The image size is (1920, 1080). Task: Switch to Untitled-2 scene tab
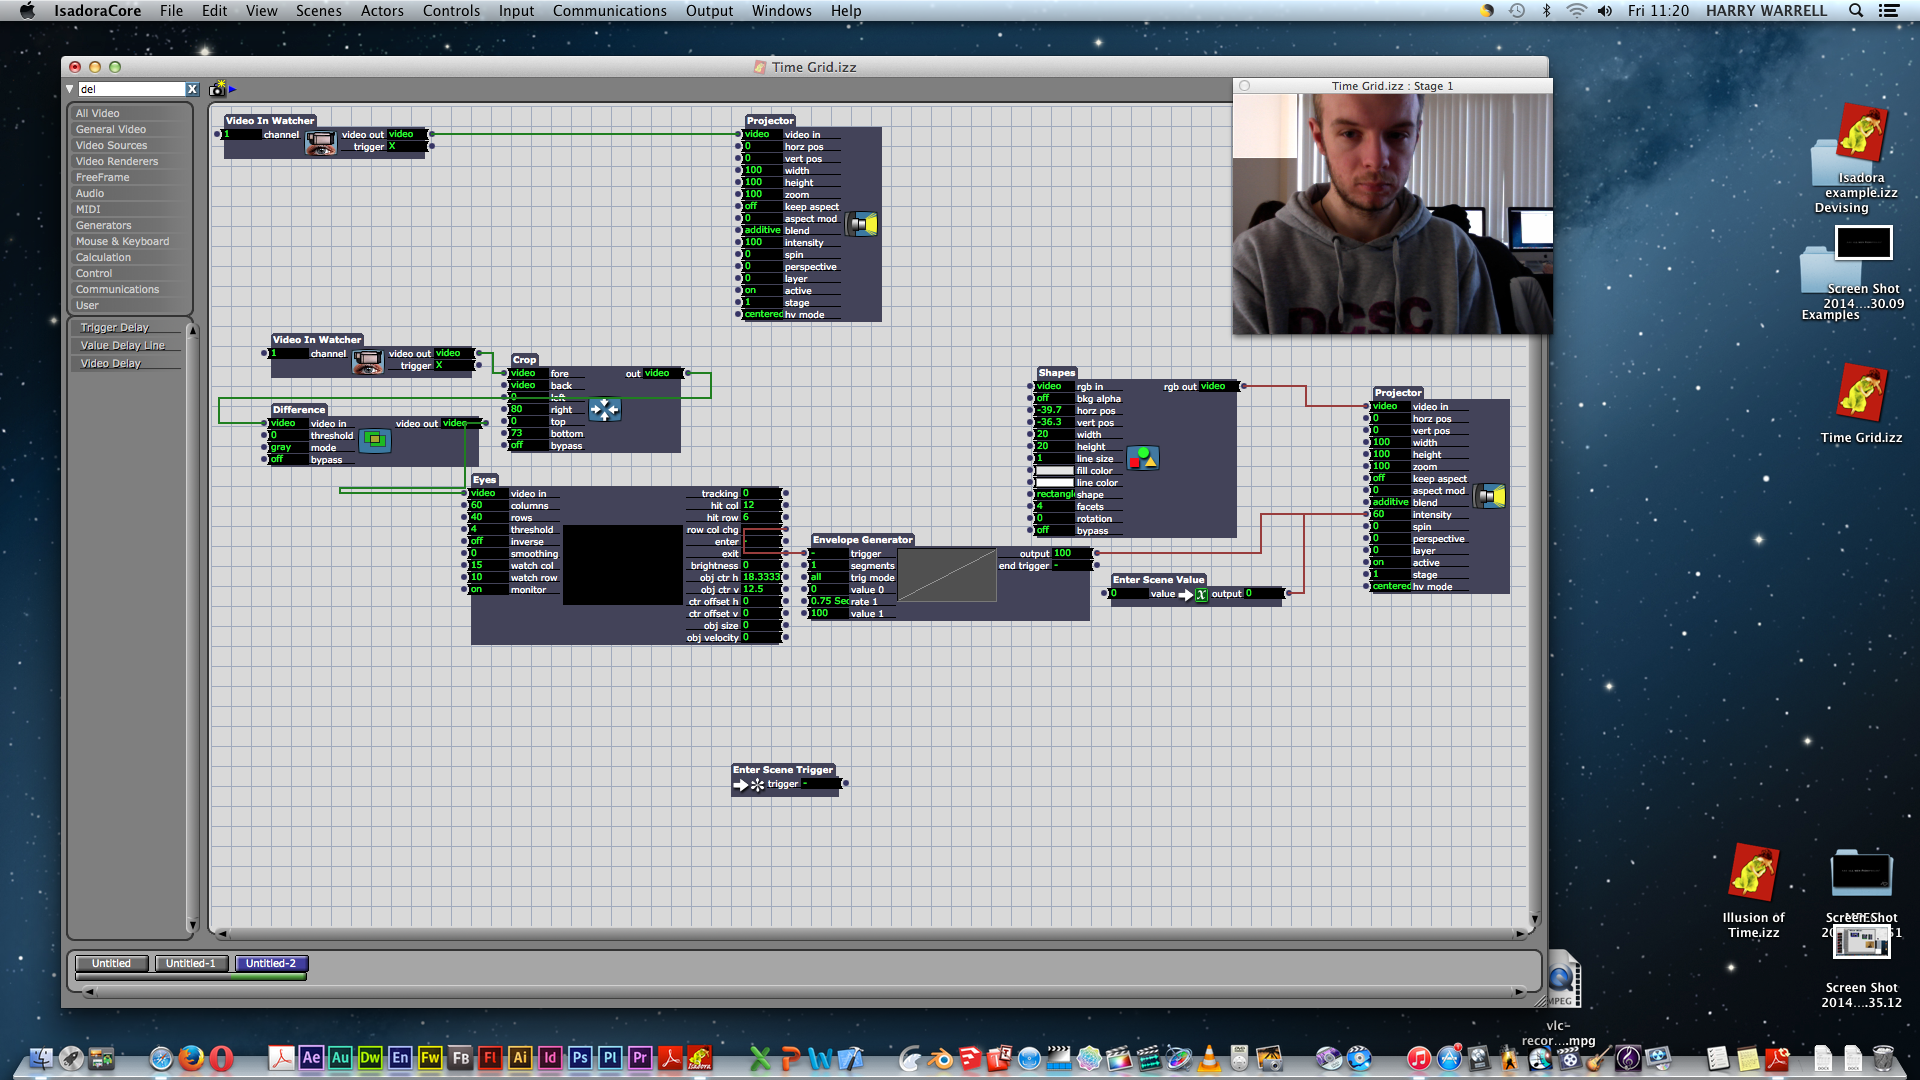pyautogui.click(x=268, y=963)
